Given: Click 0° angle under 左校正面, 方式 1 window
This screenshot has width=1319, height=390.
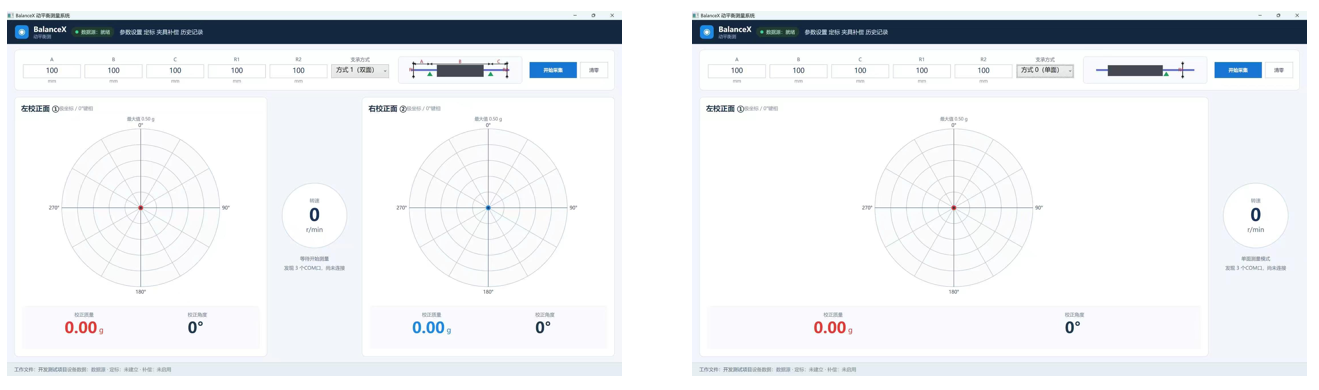Looking at the screenshot, I should pos(195,327).
